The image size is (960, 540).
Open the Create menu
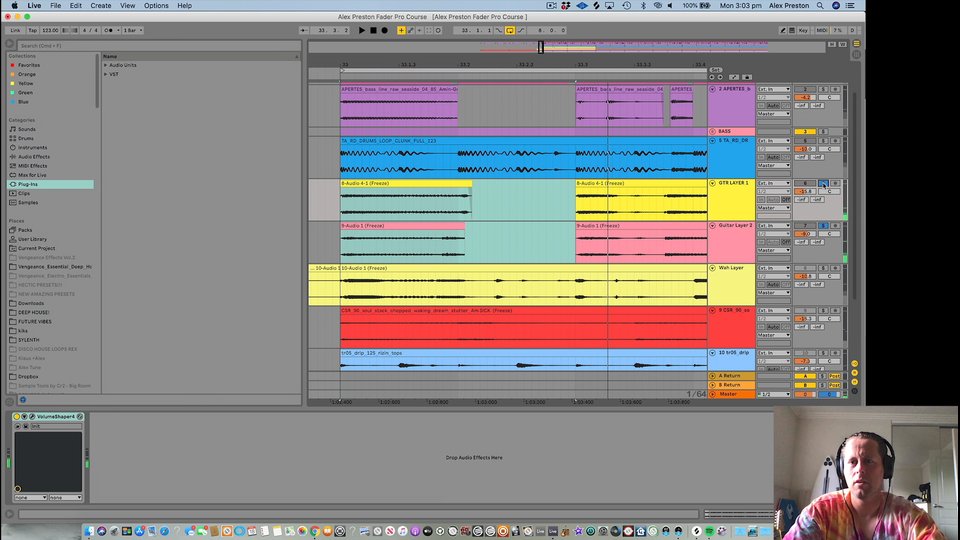pyautogui.click(x=101, y=6)
